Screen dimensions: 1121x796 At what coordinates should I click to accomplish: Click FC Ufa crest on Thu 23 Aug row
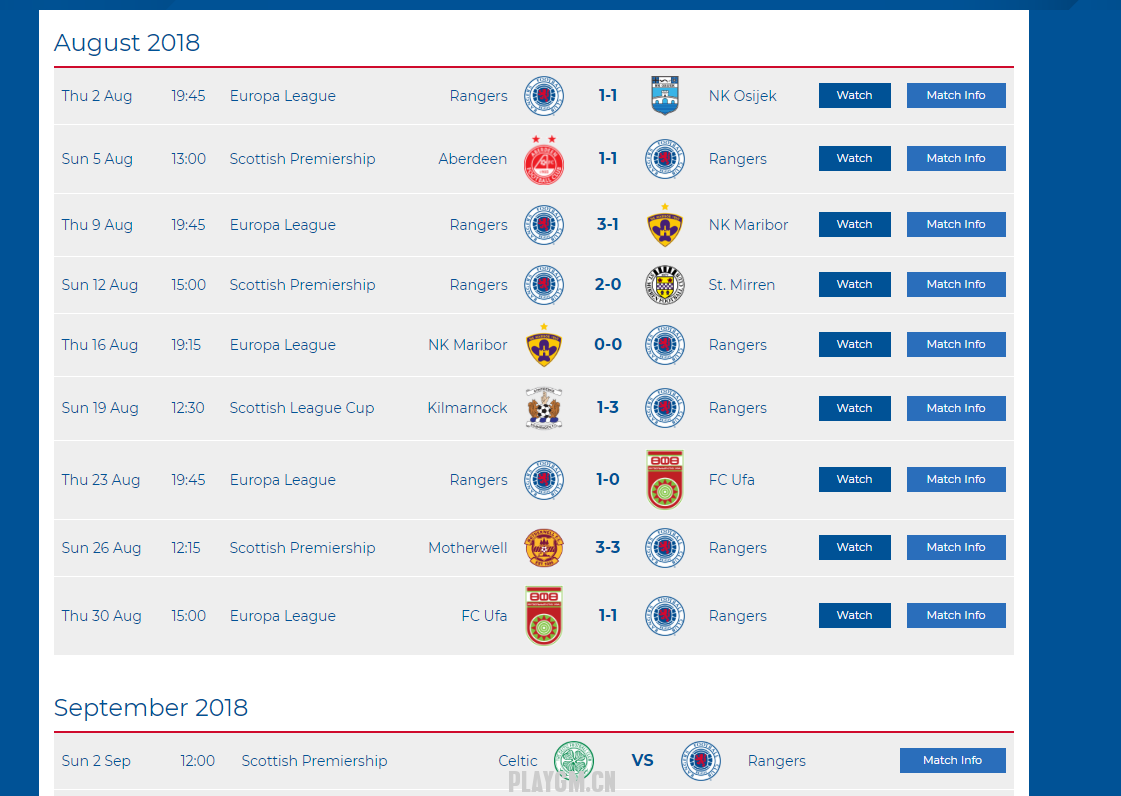tap(665, 479)
